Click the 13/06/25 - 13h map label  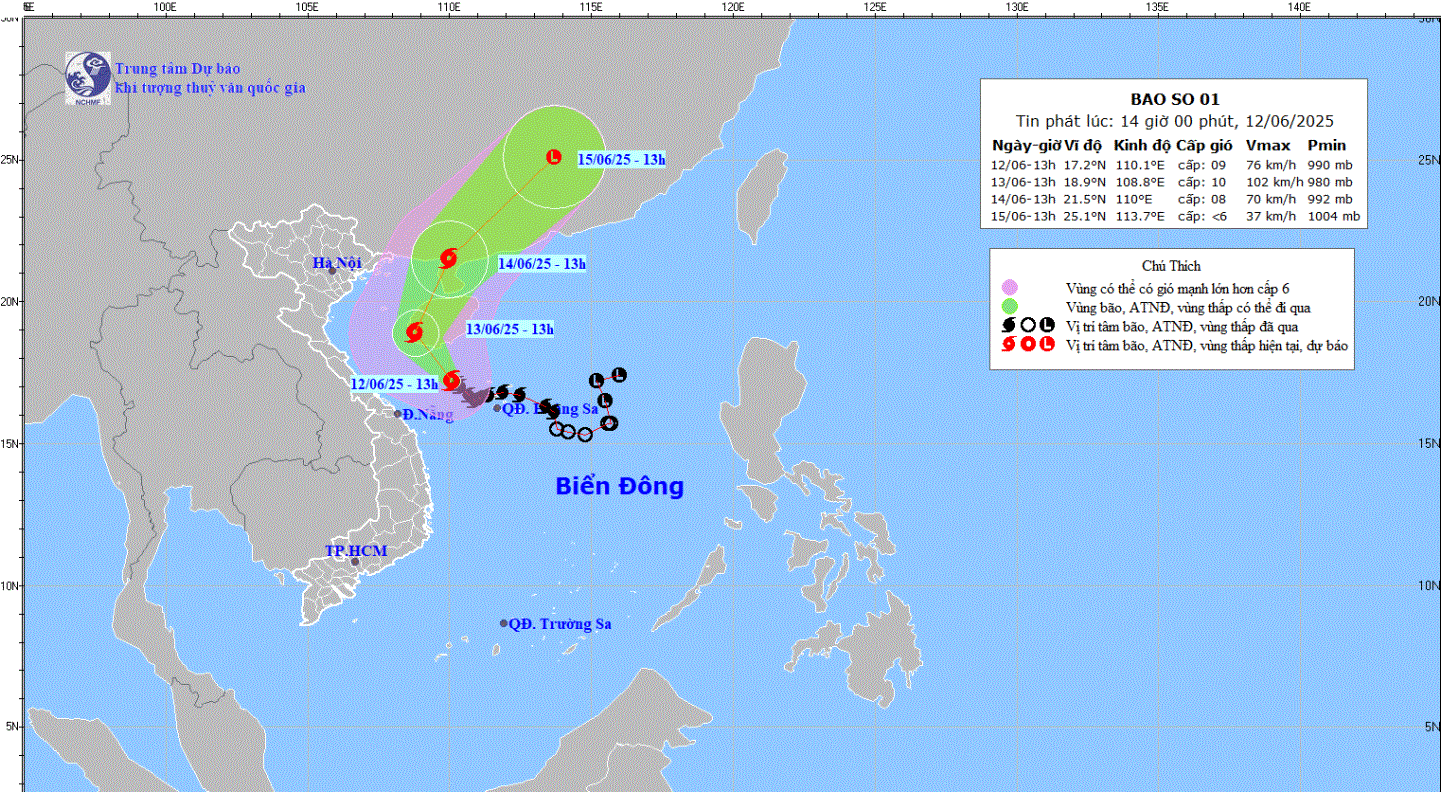tap(510, 329)
